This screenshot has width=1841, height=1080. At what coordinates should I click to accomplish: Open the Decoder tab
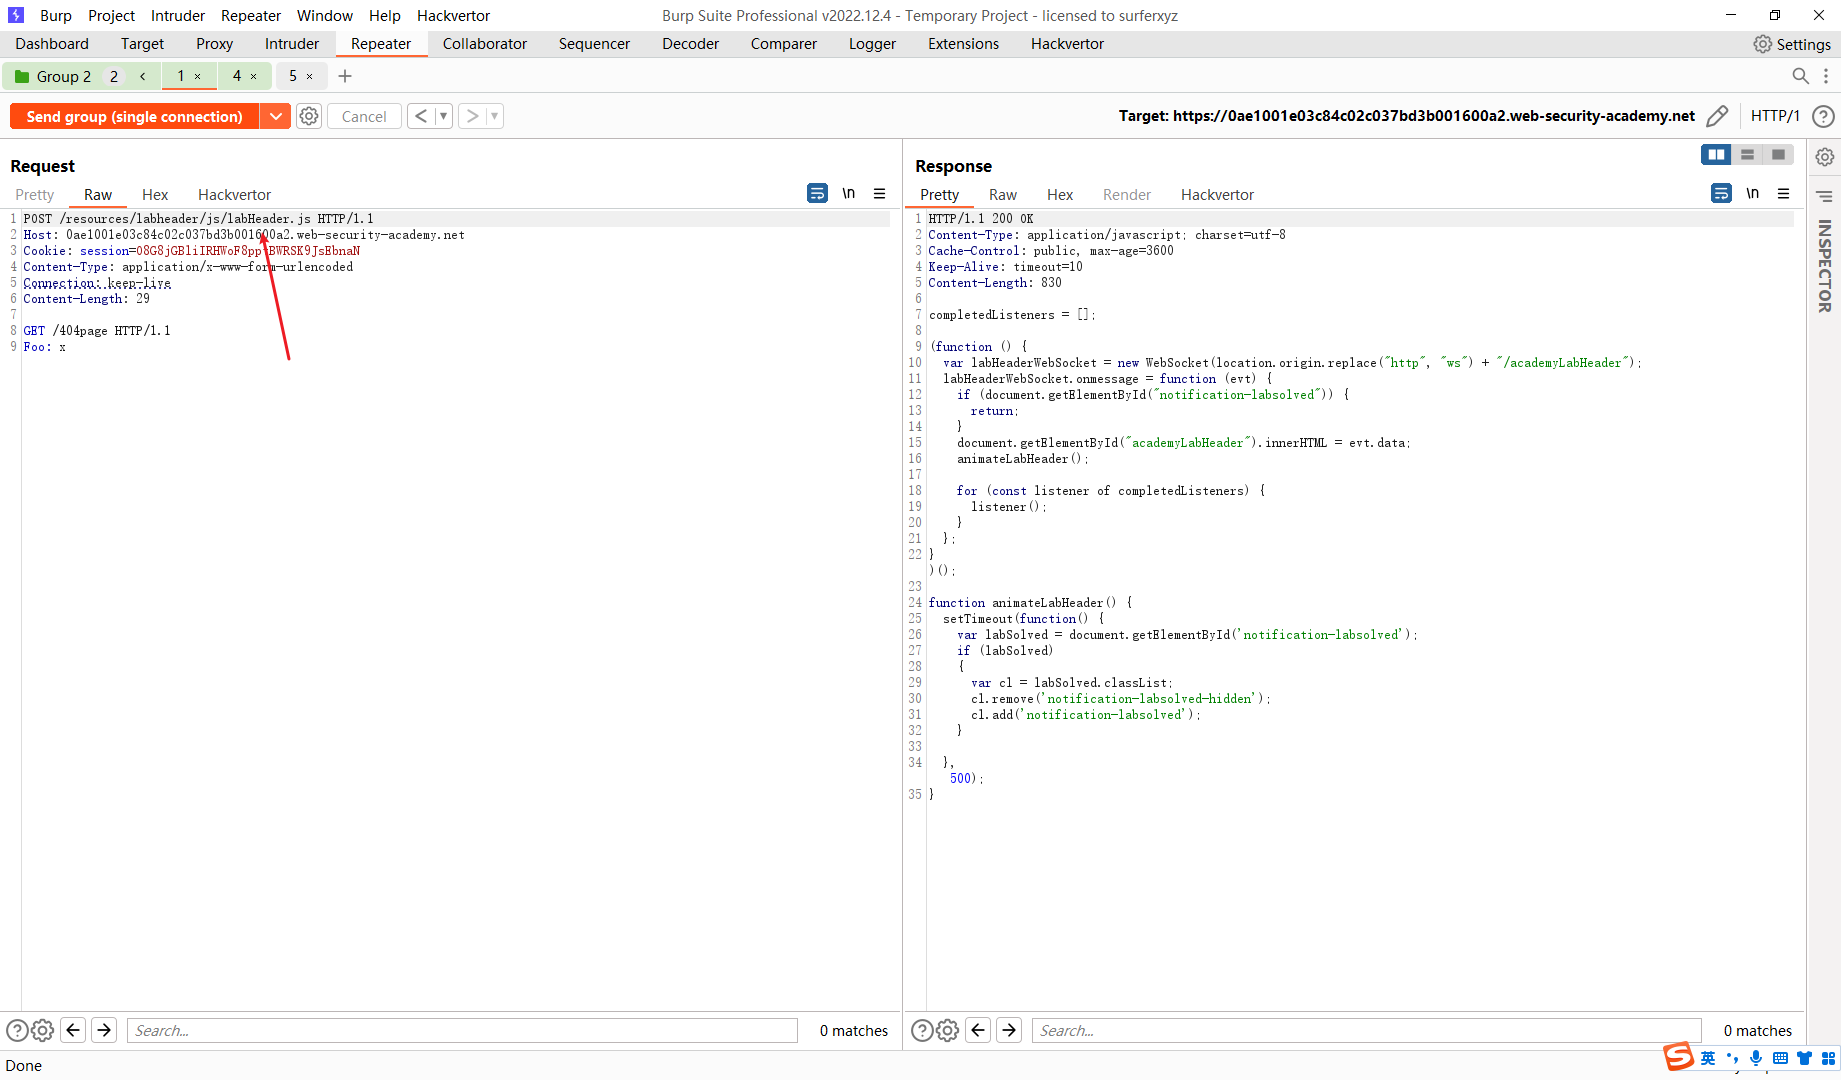[690, 44]
